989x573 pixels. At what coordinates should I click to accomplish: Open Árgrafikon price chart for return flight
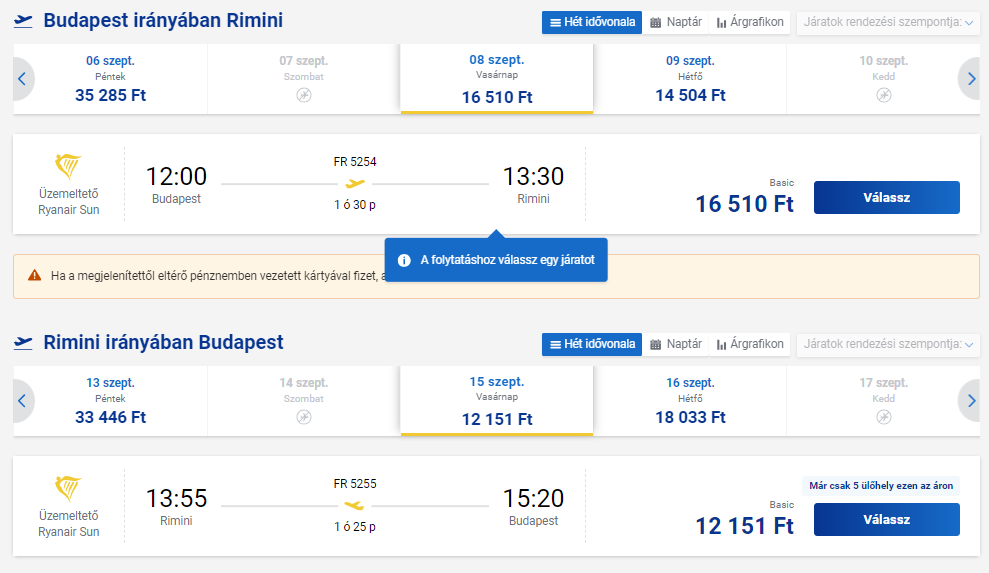749,344
